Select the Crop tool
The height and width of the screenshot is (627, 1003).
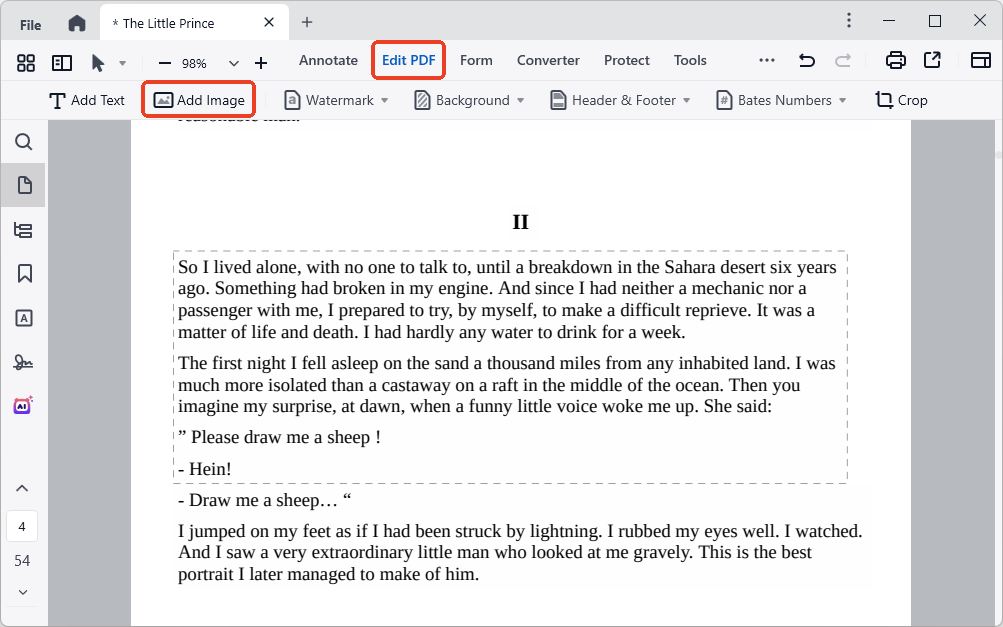(901, 100)
